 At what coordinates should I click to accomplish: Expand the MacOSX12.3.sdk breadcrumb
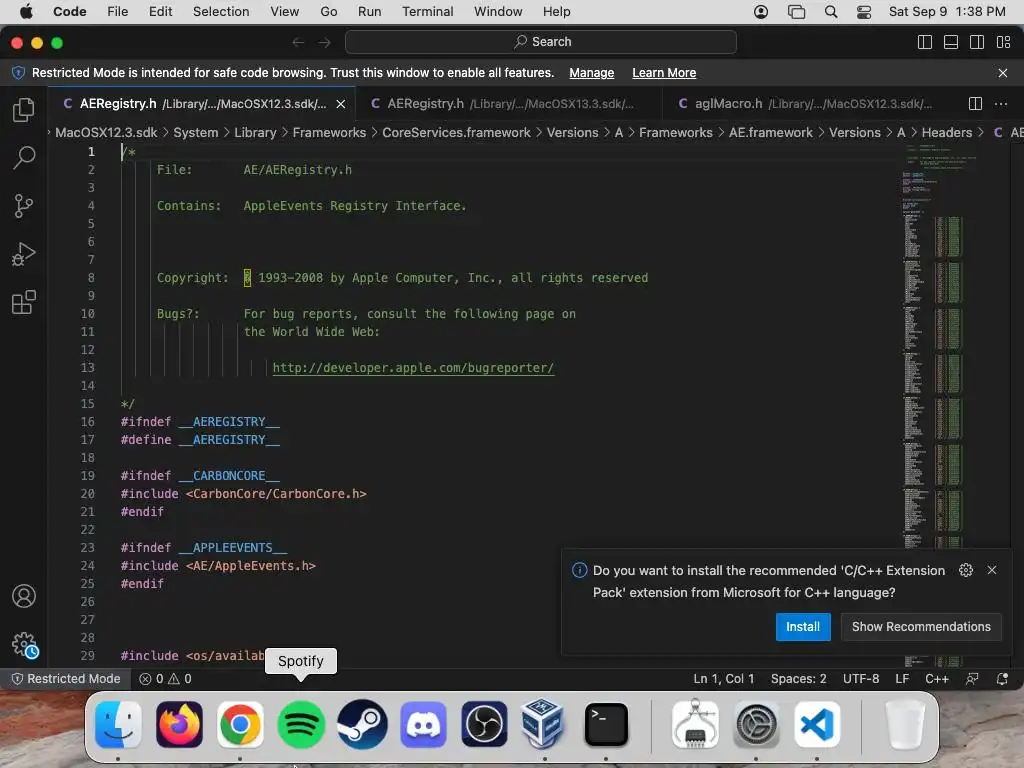coord(106,133)
